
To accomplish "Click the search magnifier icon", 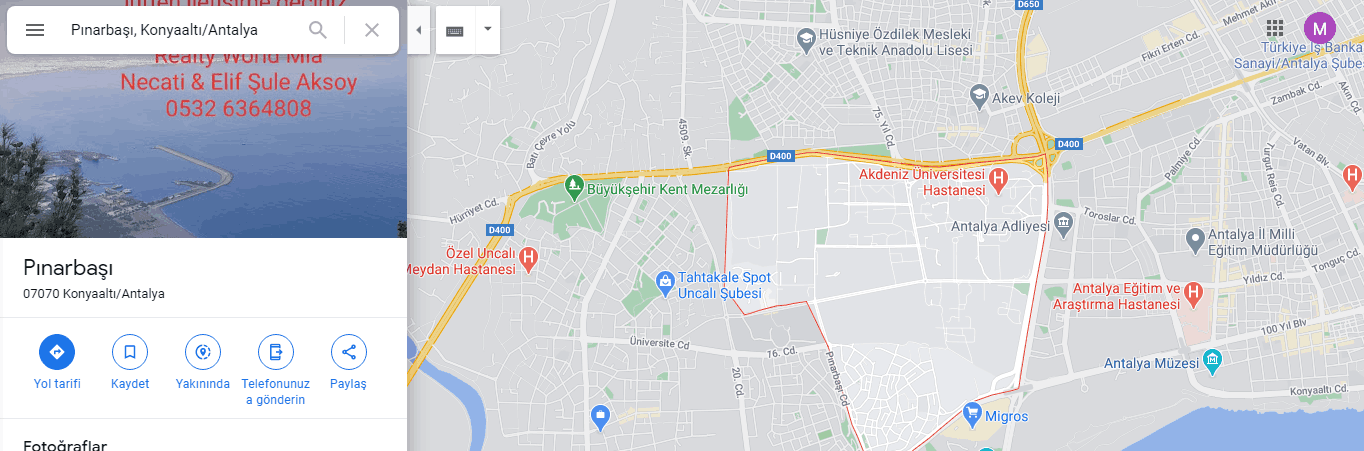I will pos(318,30).
